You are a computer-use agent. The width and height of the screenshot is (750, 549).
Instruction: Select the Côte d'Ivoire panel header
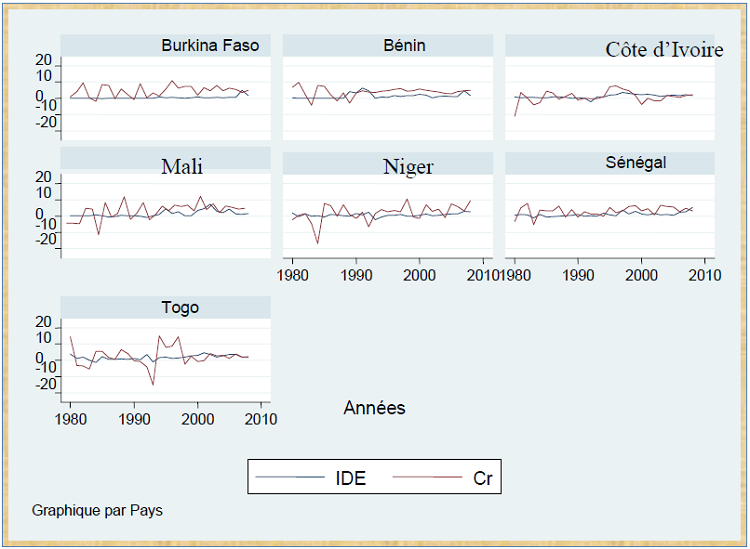(664, 49)
